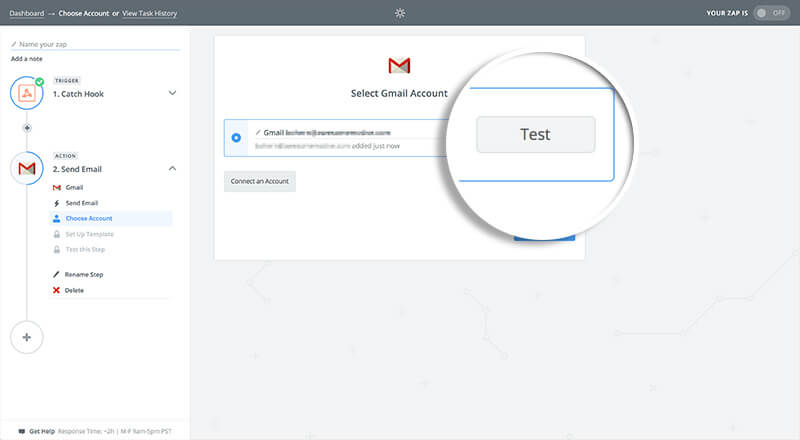Click the Select Gmail Account heading
The width and height of the screenshot is (800, 440).
point(399,93)
